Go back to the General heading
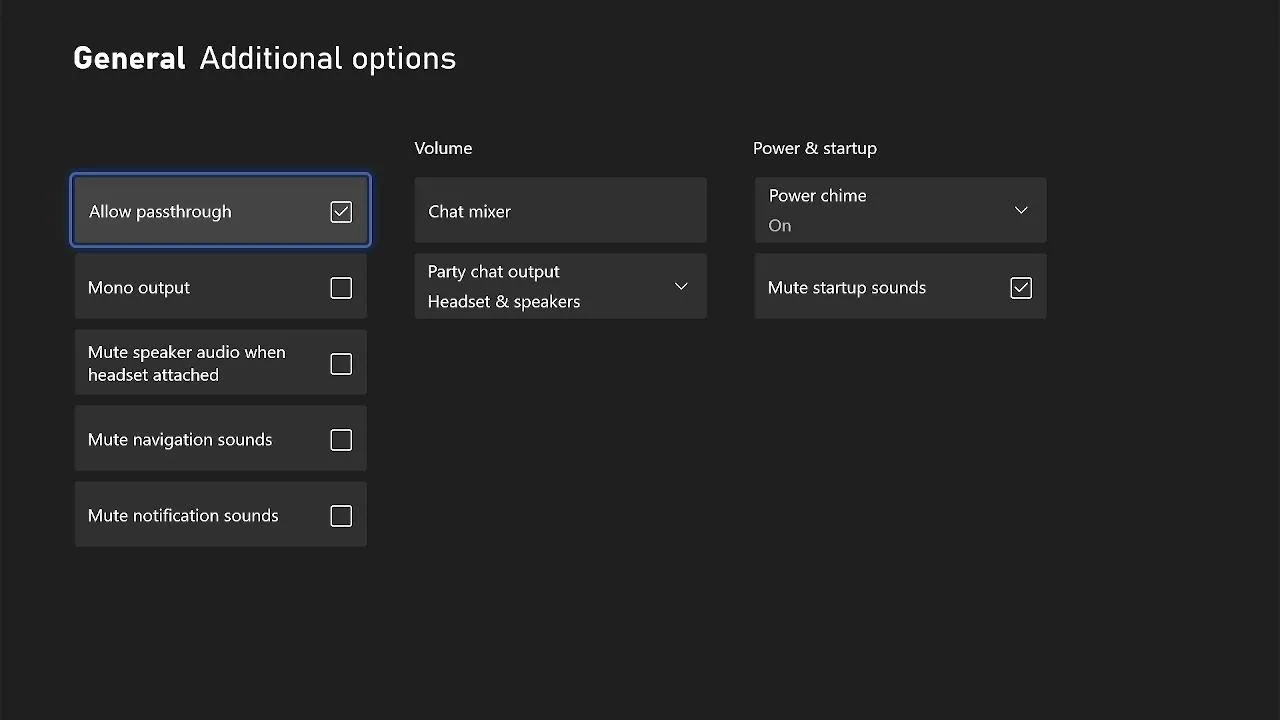The image size is (1280, 720). click(x=129, y=59)
